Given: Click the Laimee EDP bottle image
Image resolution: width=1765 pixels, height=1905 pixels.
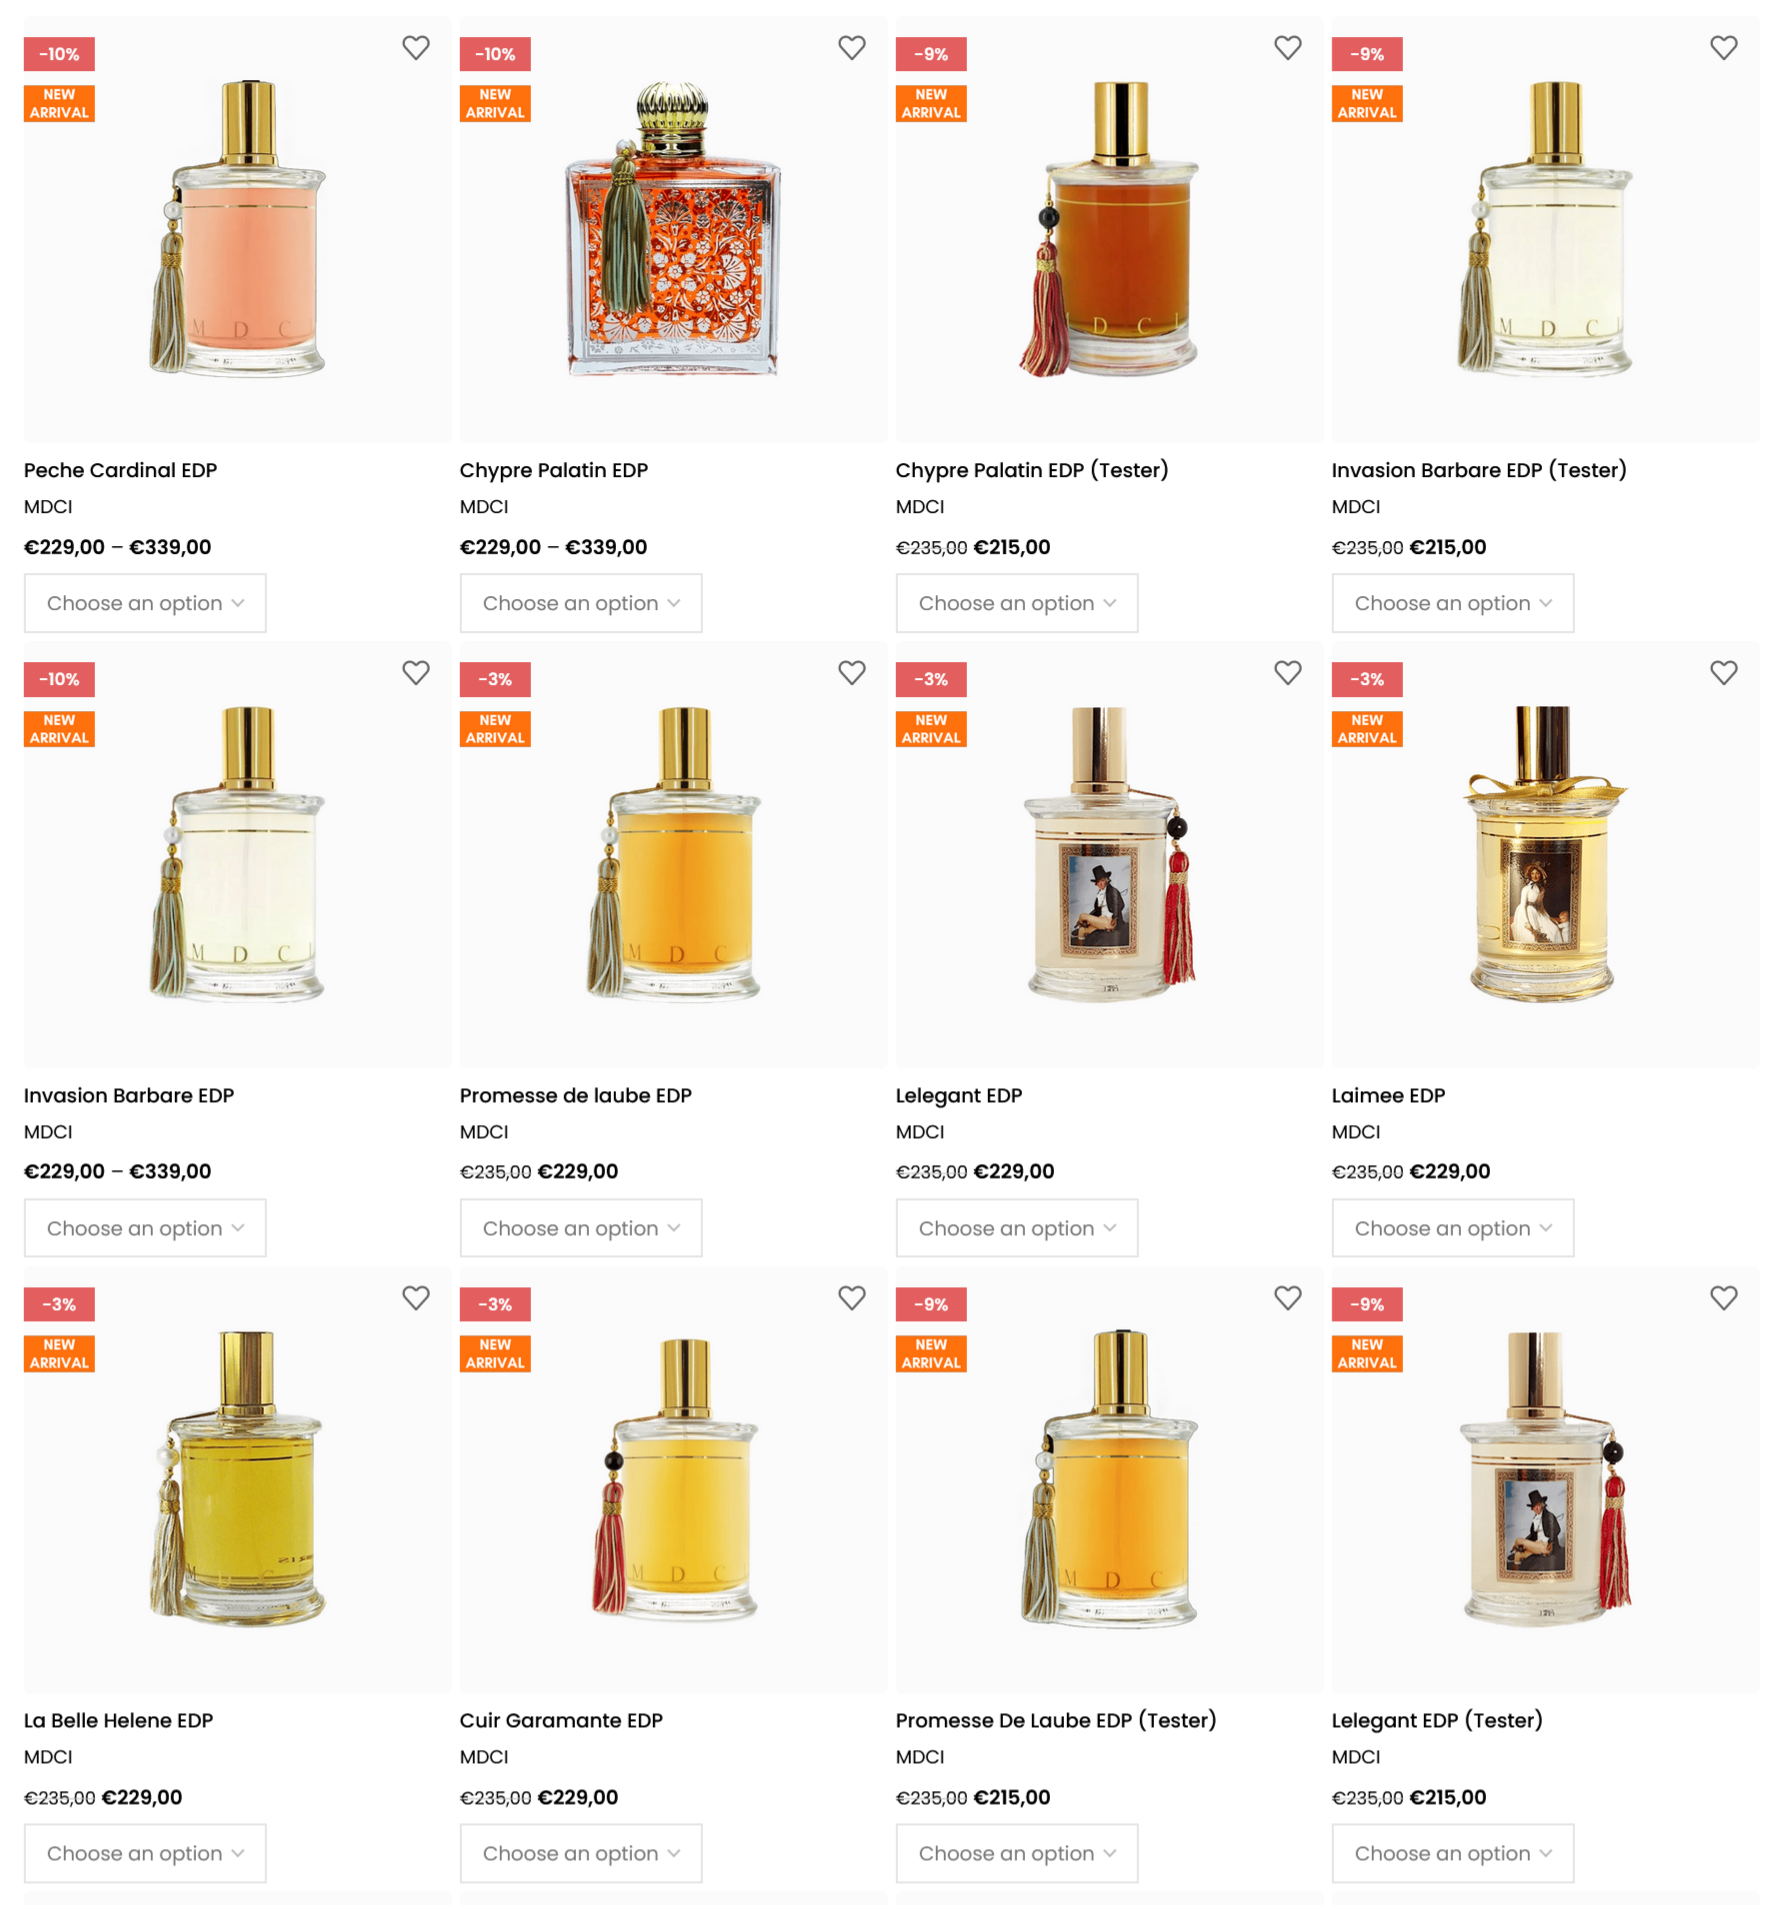Looking at the screenshot, I should [1545, 854].
